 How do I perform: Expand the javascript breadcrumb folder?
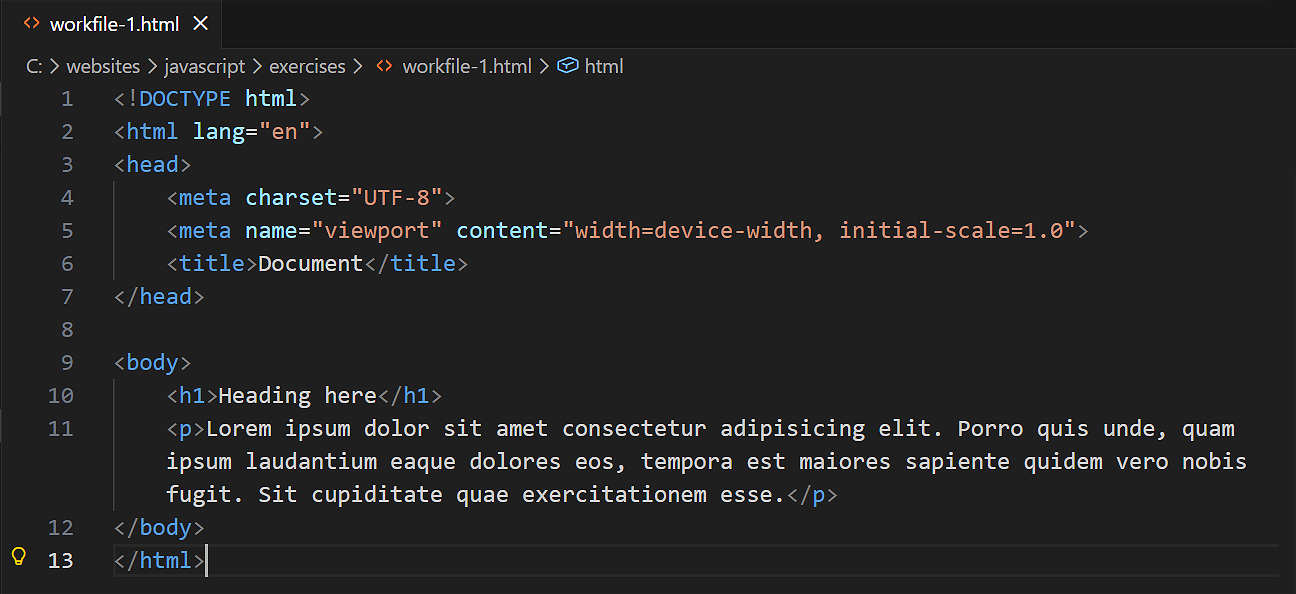click(205, 66)
